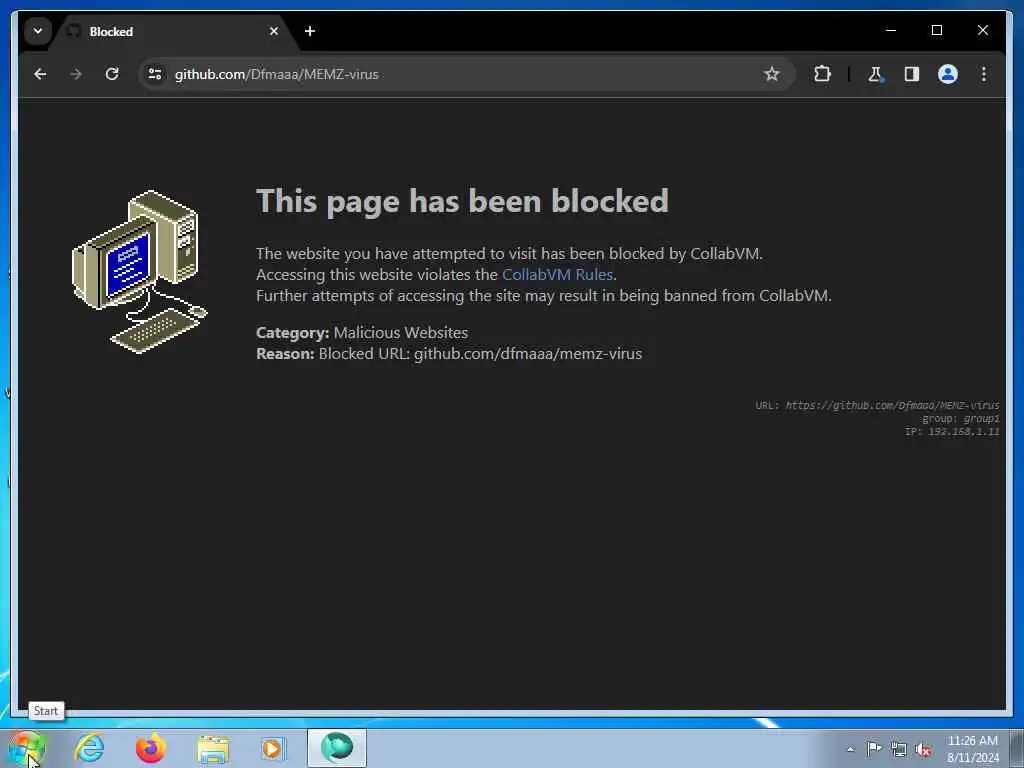Click the muted volume tray icon

point(923,749)
